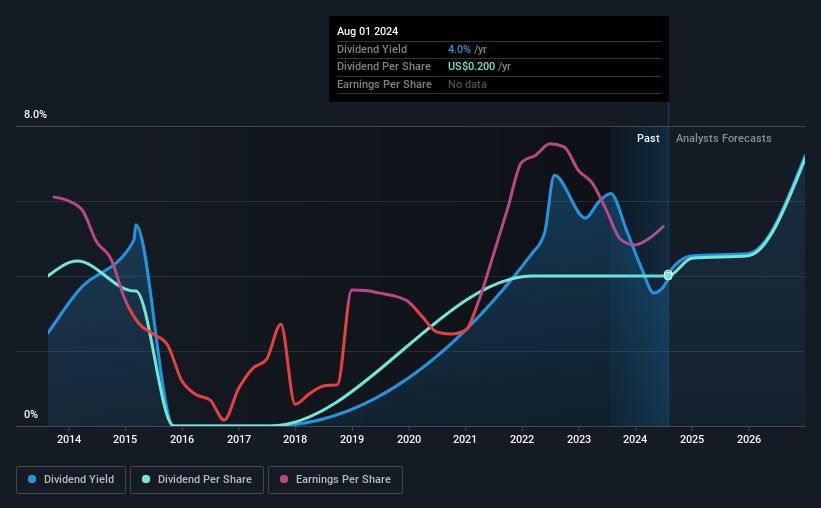Toggle the Dividend Yield legend button
821x508 pixels.
[71, 480]
